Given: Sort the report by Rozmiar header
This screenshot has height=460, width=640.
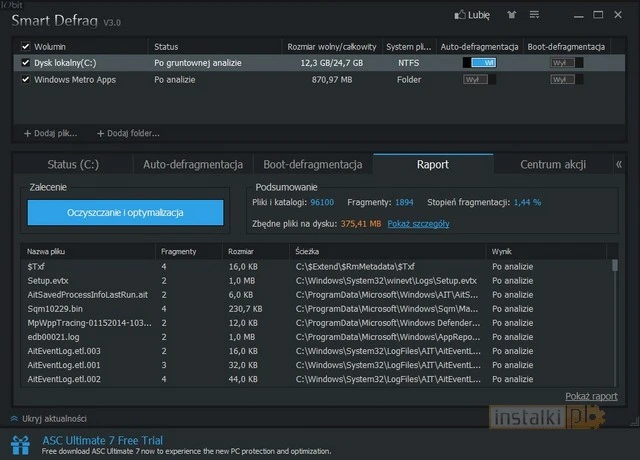Looking at the screenshot, I should coord(256,251).
